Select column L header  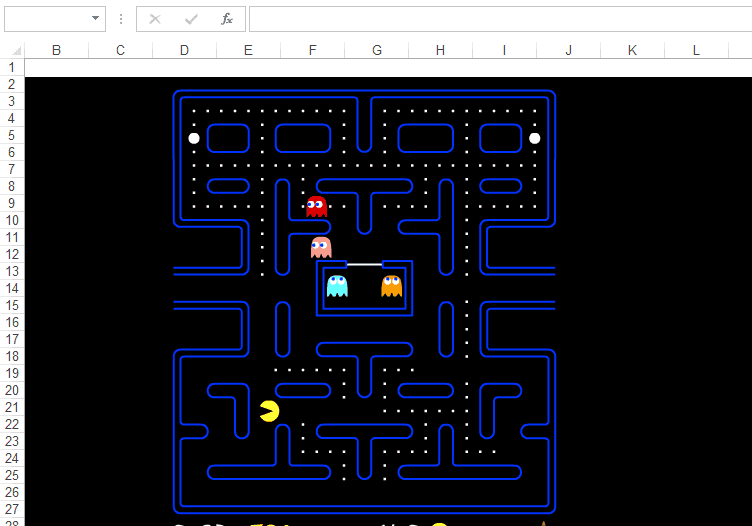point(696,50)
